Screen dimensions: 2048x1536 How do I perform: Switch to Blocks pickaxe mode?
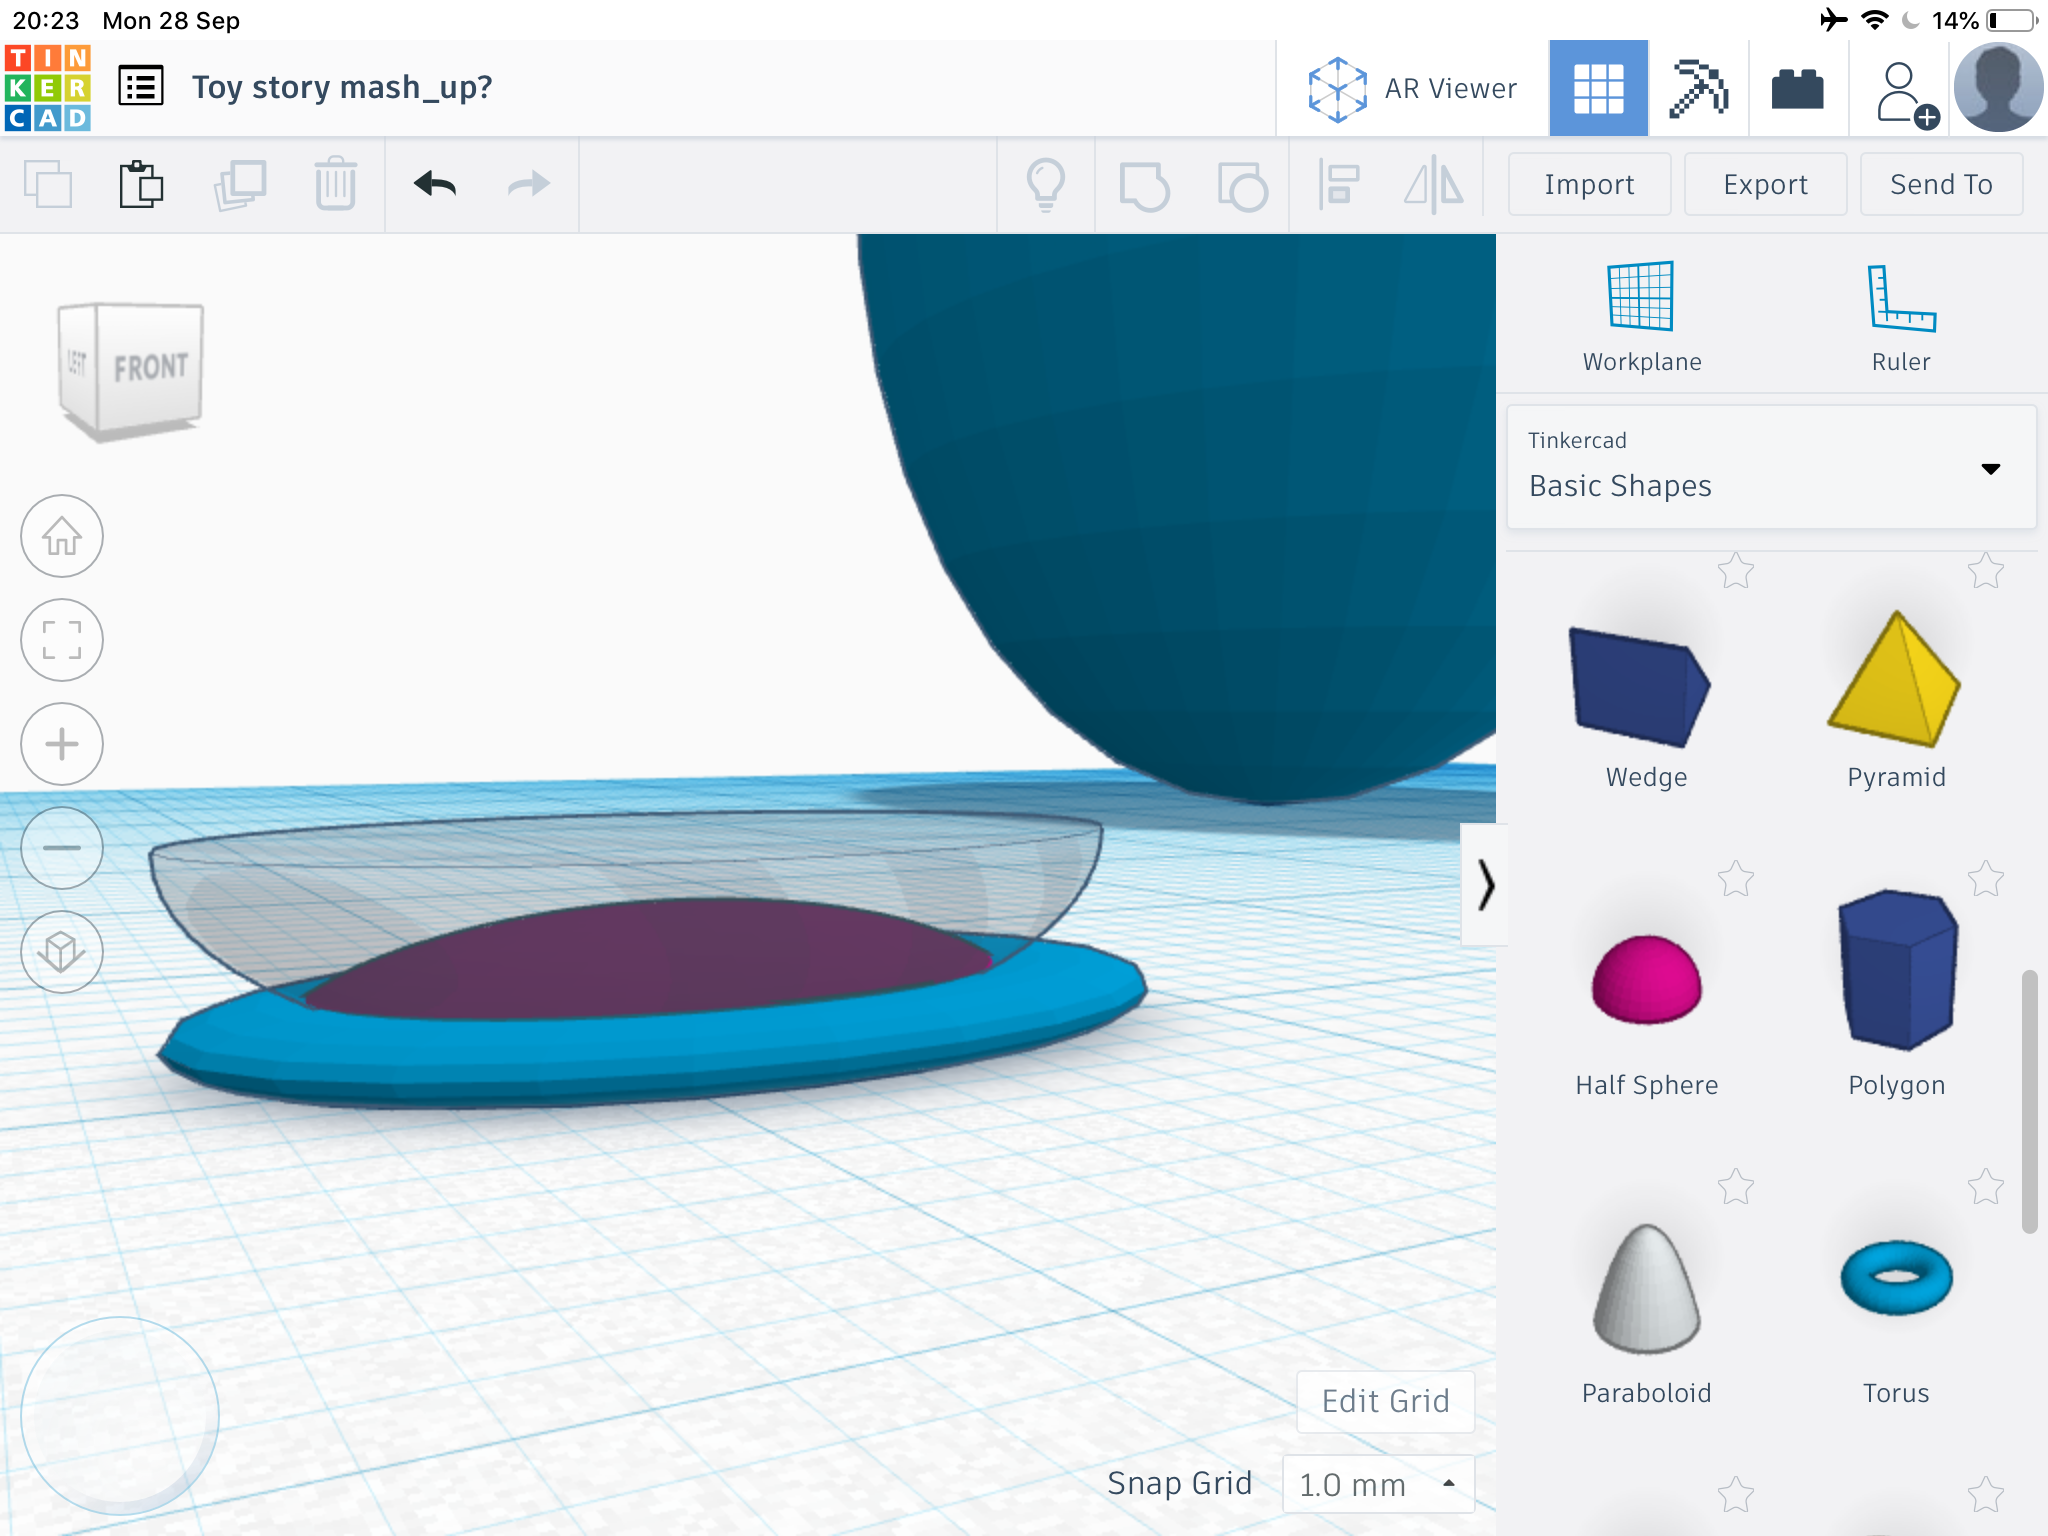pos(1698,88)
